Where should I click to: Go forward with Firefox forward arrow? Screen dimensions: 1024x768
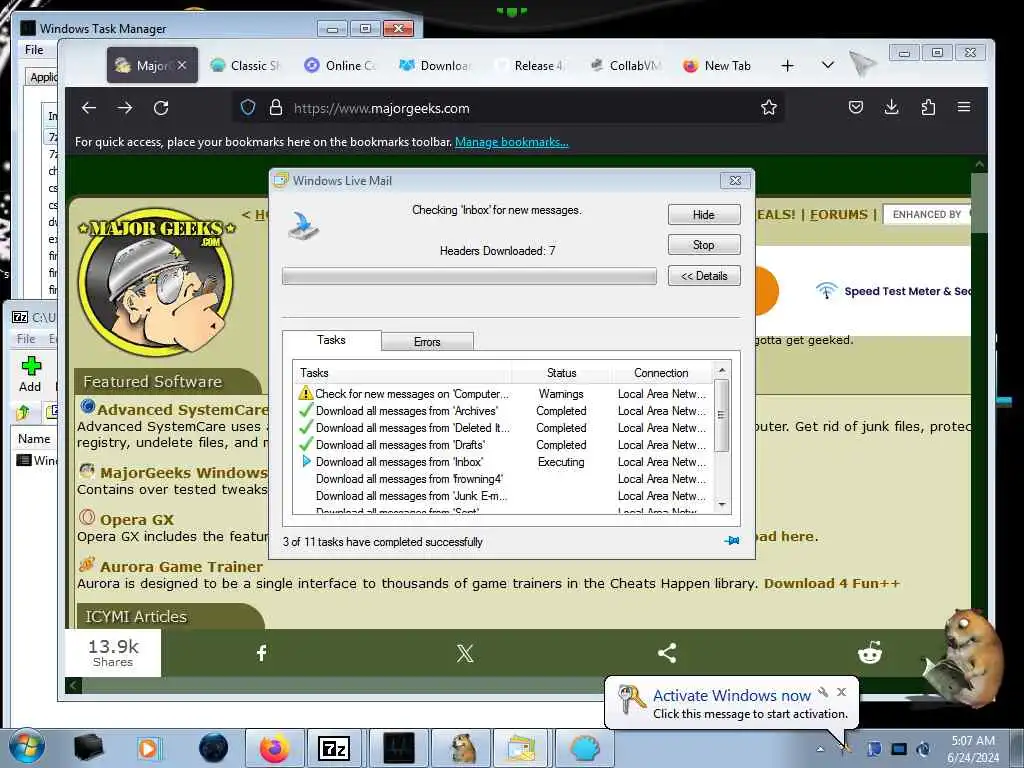pyautogui.click(x=125, y=108)
